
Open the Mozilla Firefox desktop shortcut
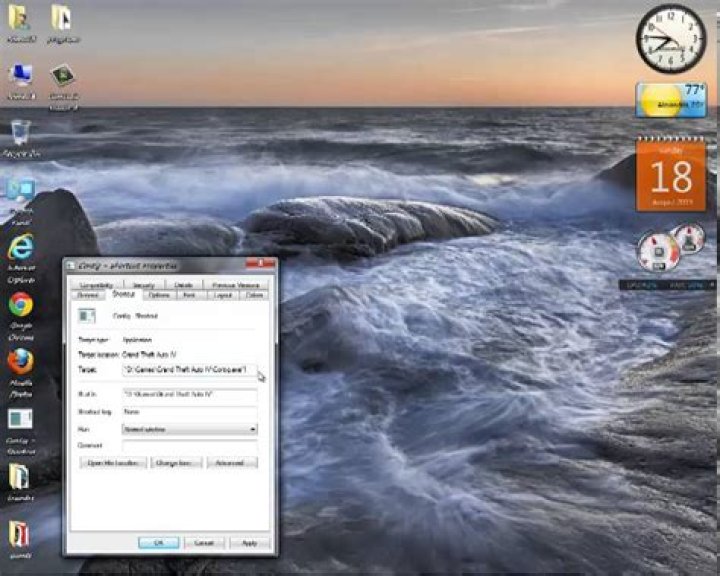[20, 361]
